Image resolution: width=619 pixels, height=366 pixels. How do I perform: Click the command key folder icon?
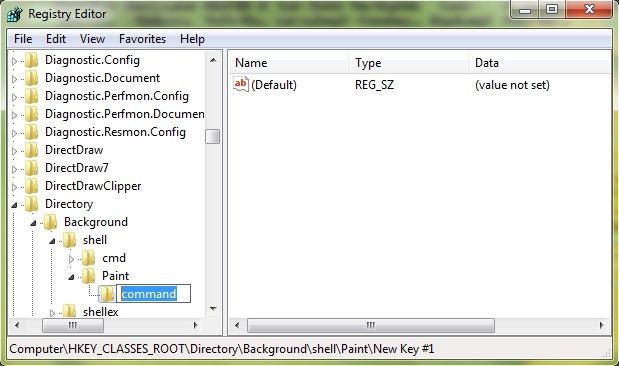point(107,294)
